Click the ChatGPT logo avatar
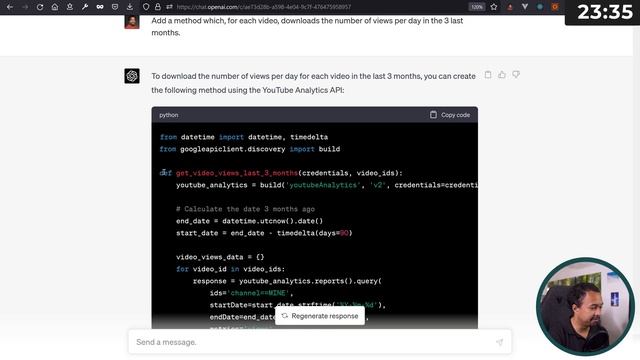Screen dimensions: 640x360 pyautogui.click(x=132, y=76)
